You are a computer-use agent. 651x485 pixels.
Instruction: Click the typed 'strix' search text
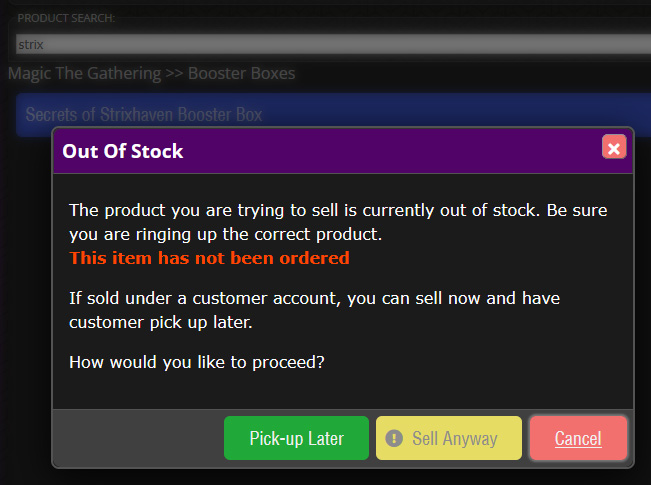point(31,44)
